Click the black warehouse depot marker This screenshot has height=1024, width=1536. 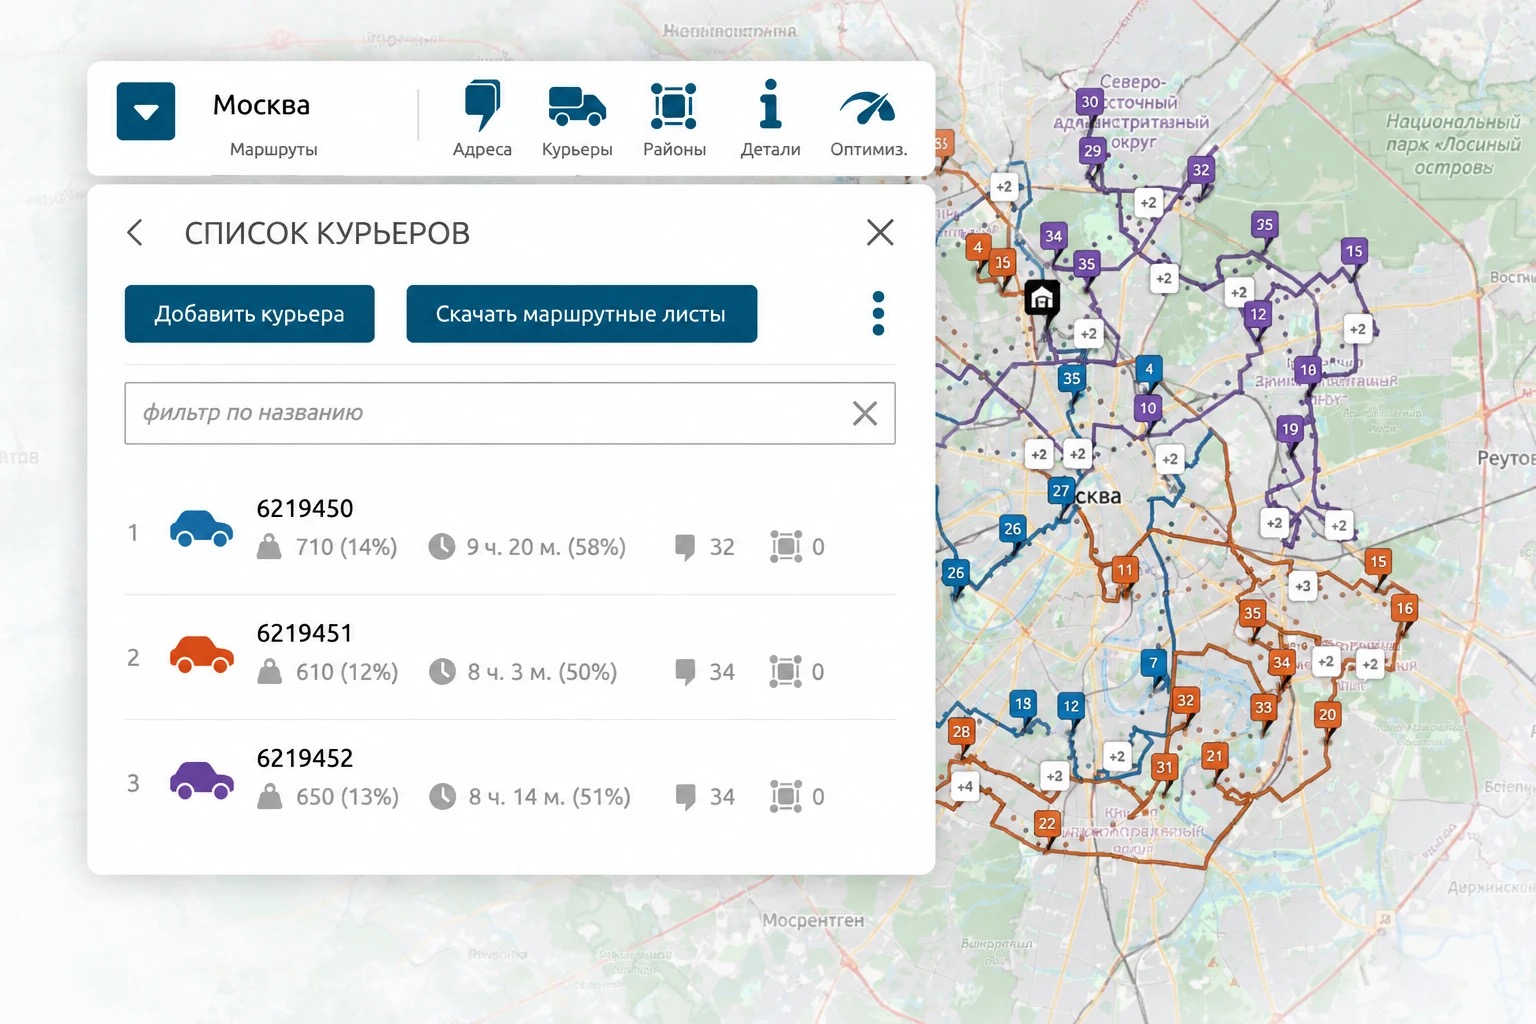coord(1042,298)
